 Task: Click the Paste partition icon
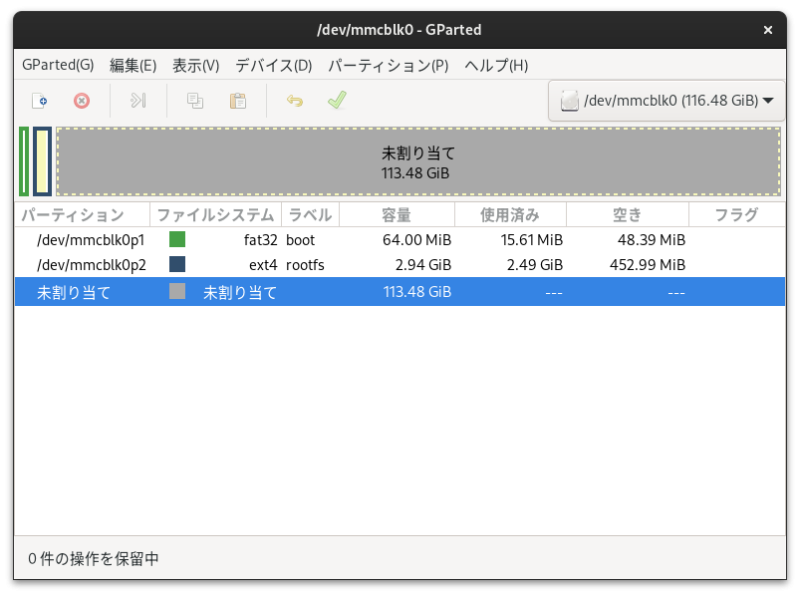(238, 101)
